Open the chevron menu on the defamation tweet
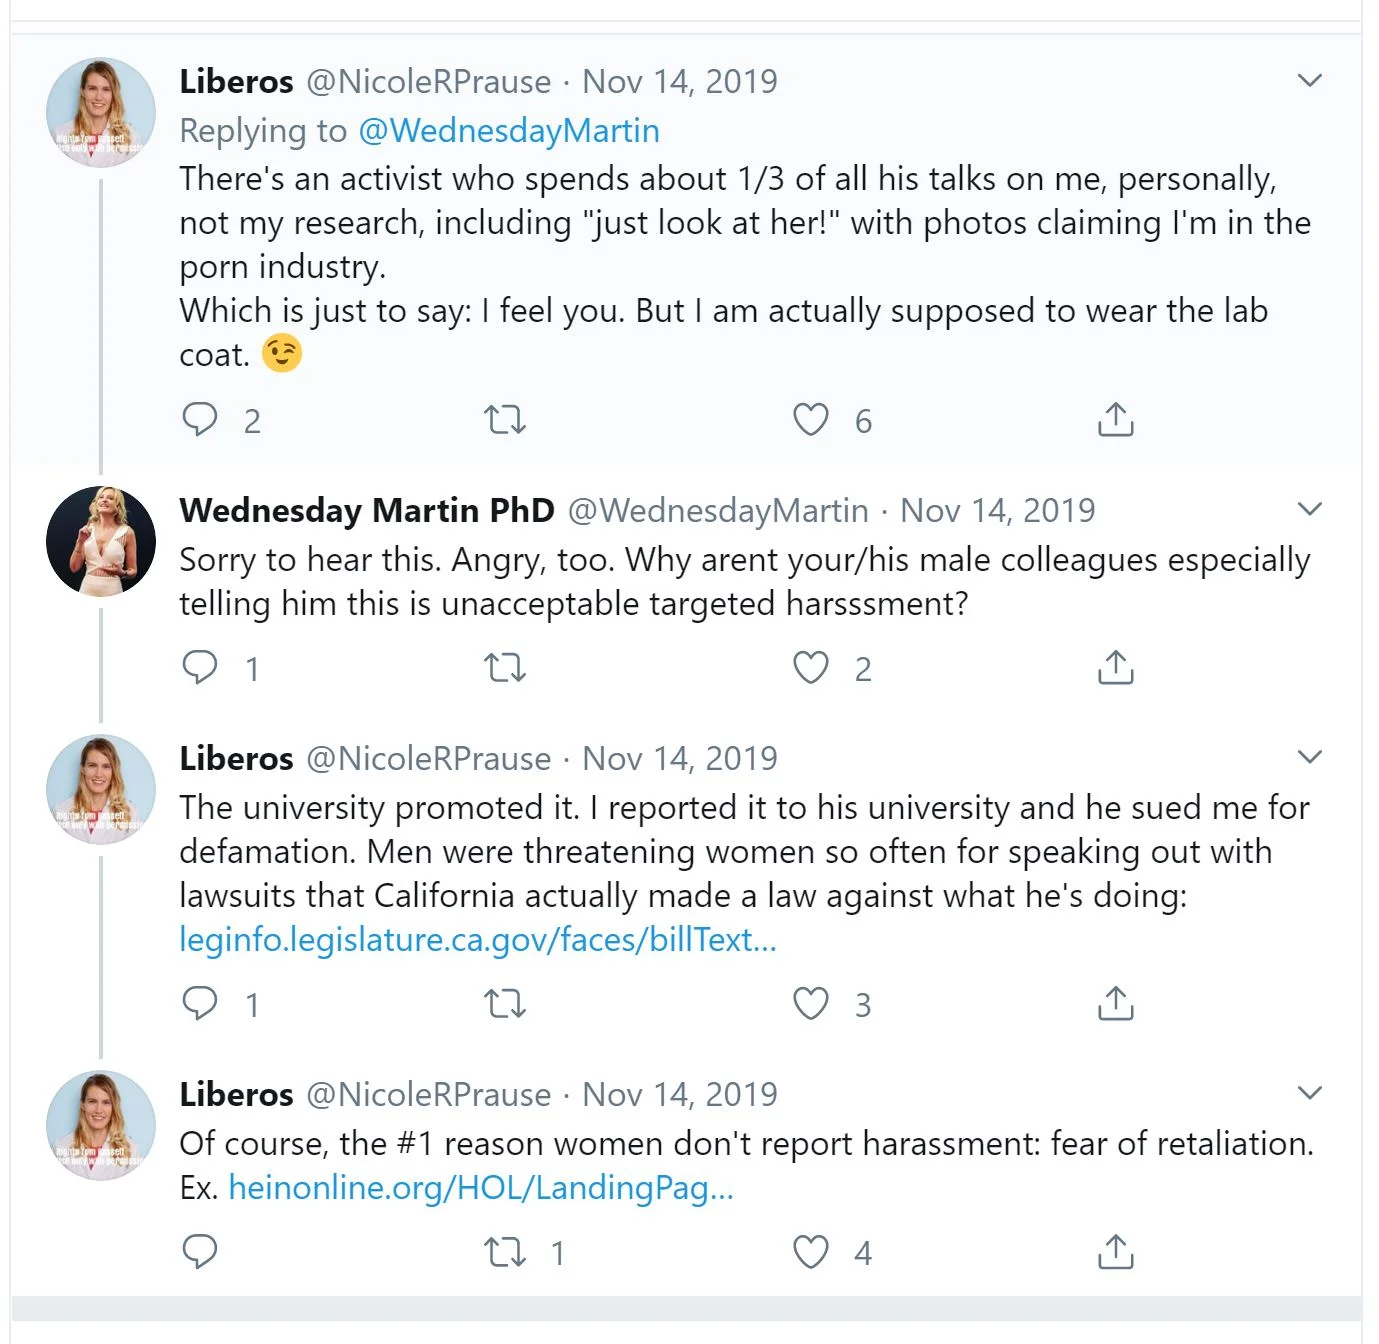Screen dimensions: 1379x1344 coord(1309,757)
